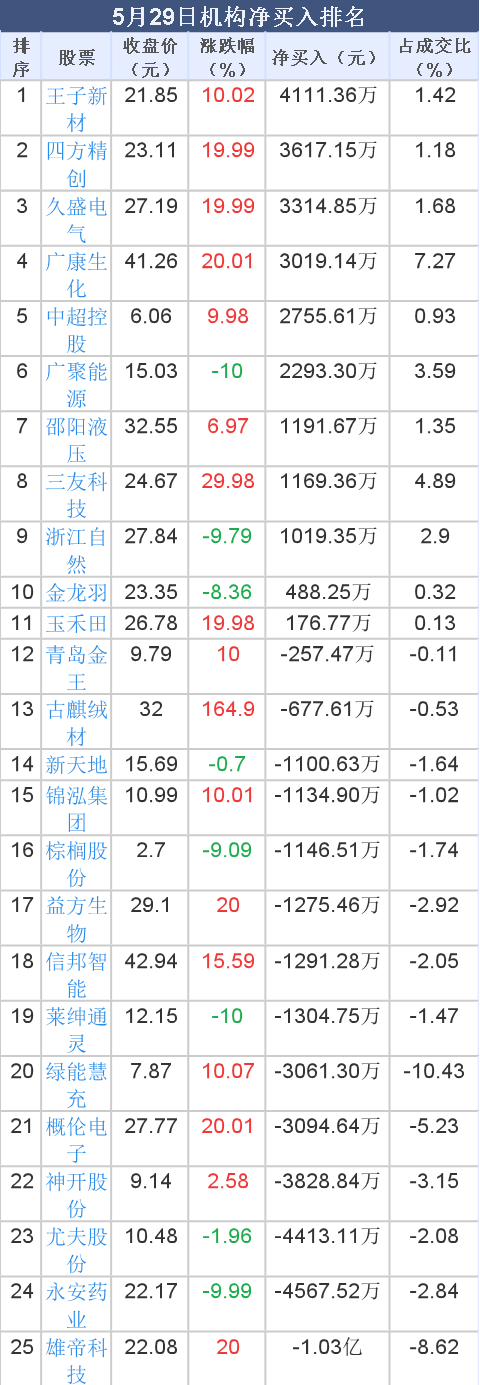Open the 绿能慧充 stock link
Viewport: 480px width, 1385px height.
click(77, 1085)
